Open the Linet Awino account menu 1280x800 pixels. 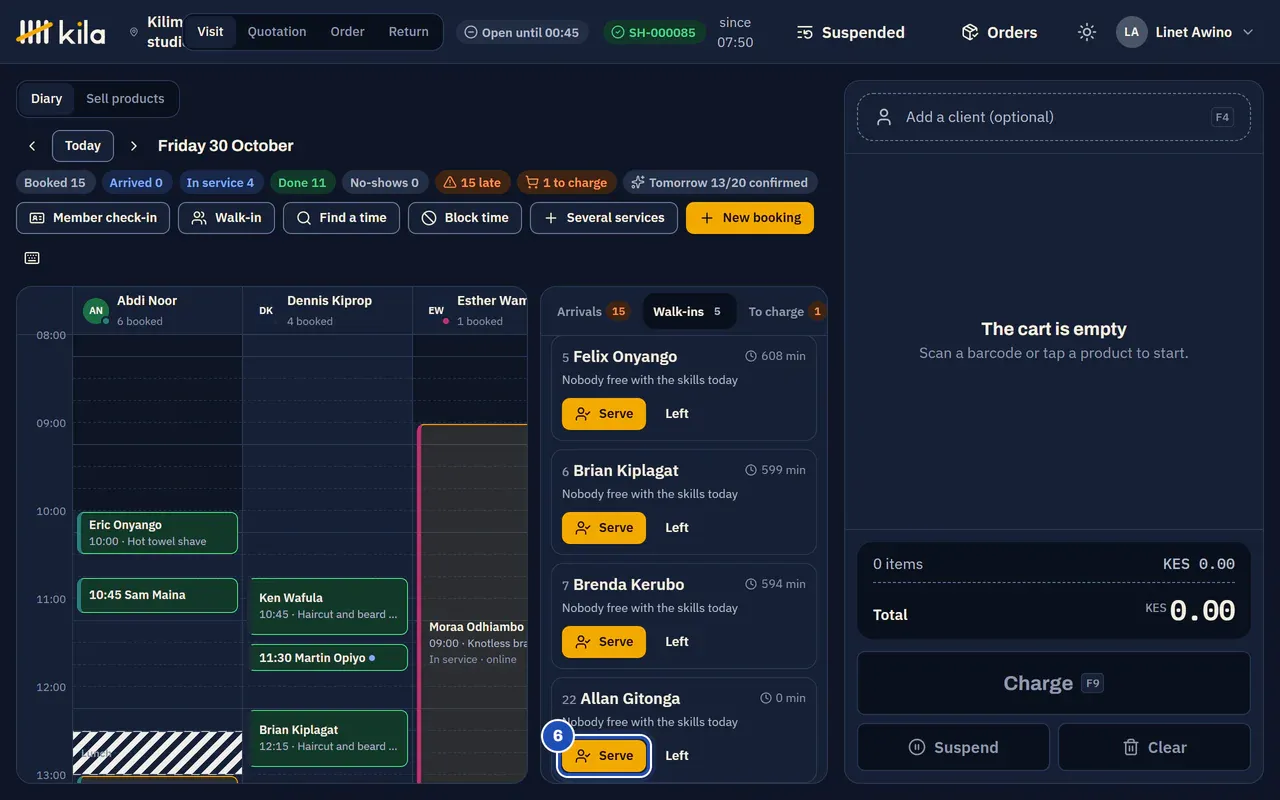point(1185,32)
